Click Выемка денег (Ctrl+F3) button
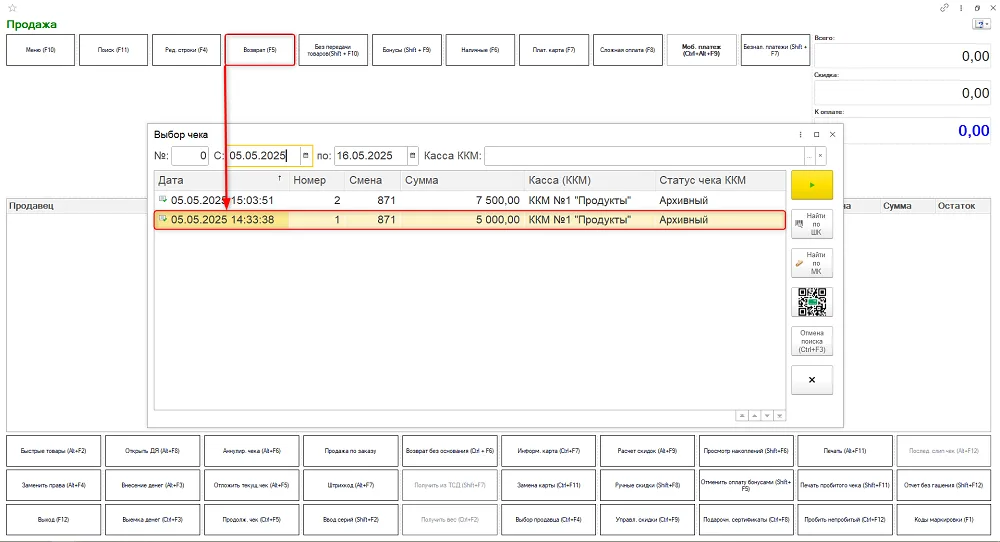Image resolution: width=1000 pixels, height=542 pixels. coord(152,520)
